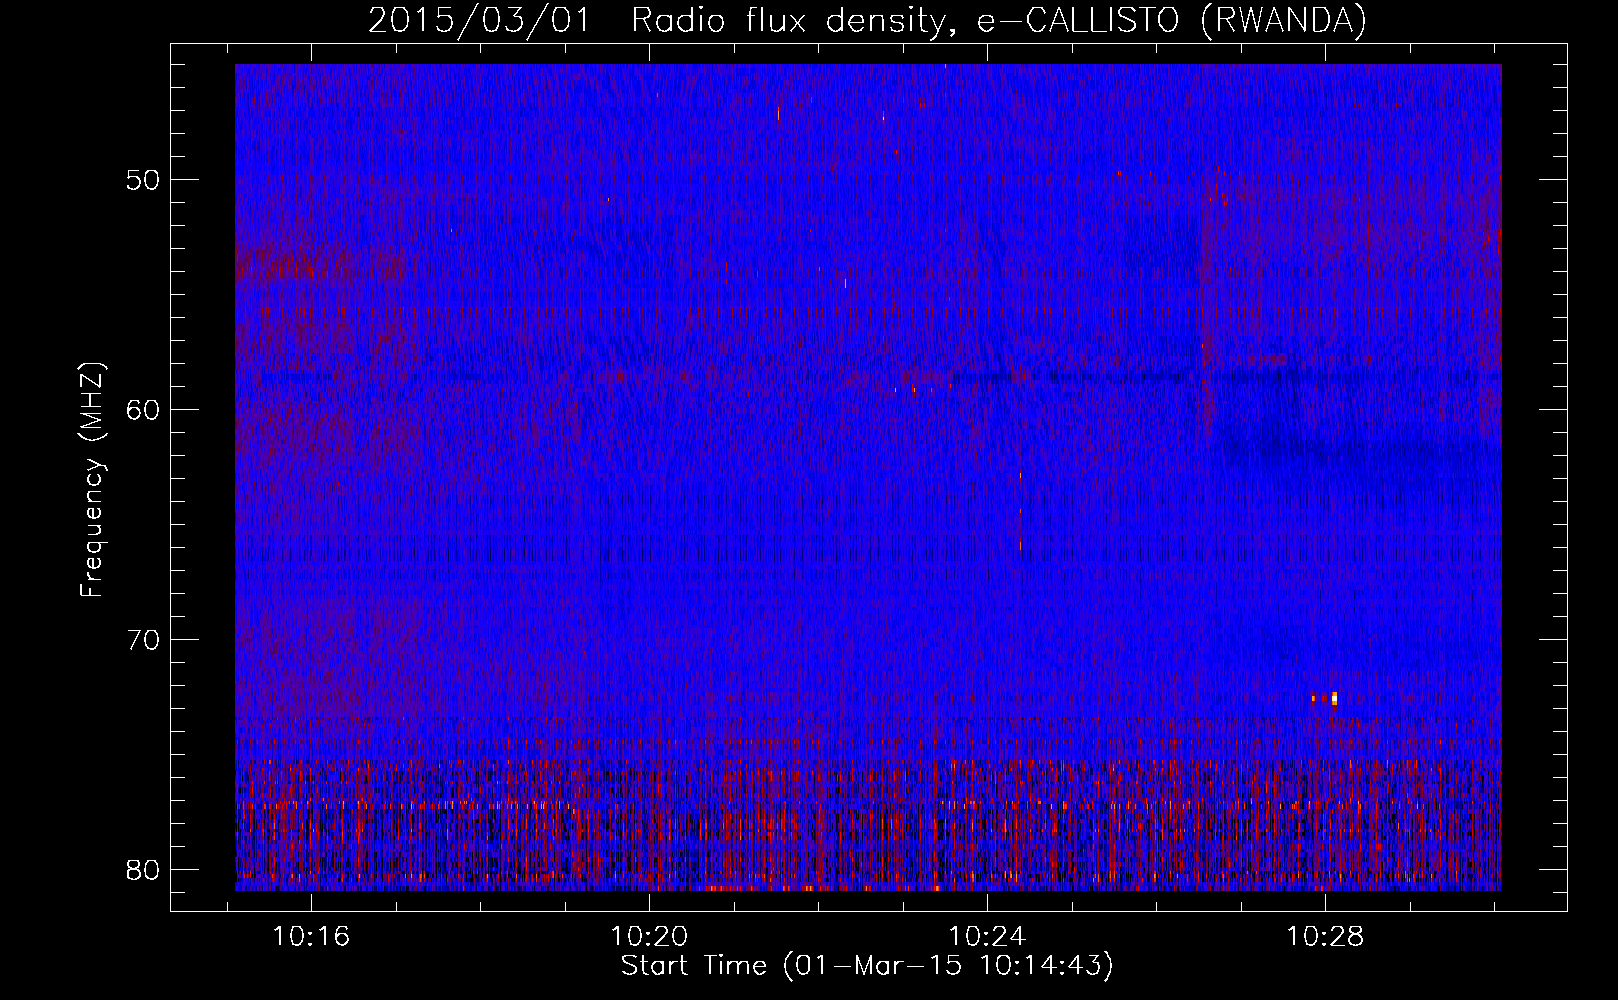Image resolution: width=1618 pixels, height=1000 pixels.
Task: Click the plot title 'Radio flux density, e-CALLISTO (RWANDA)'
Action: (x=999, y=20)
